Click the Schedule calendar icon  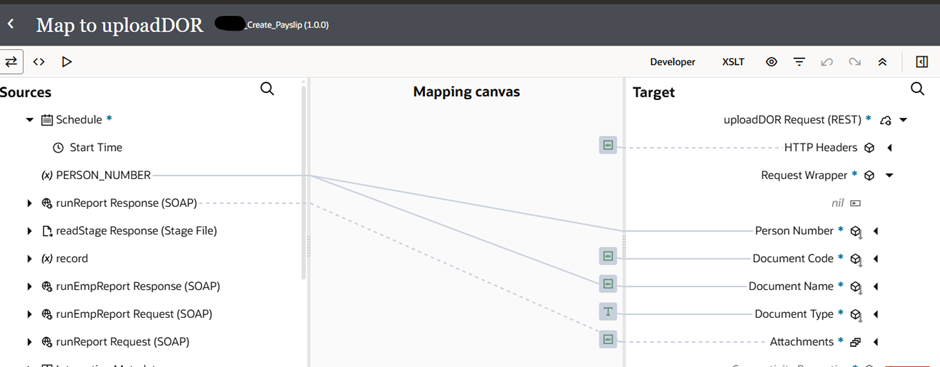(x=47, y=120)
